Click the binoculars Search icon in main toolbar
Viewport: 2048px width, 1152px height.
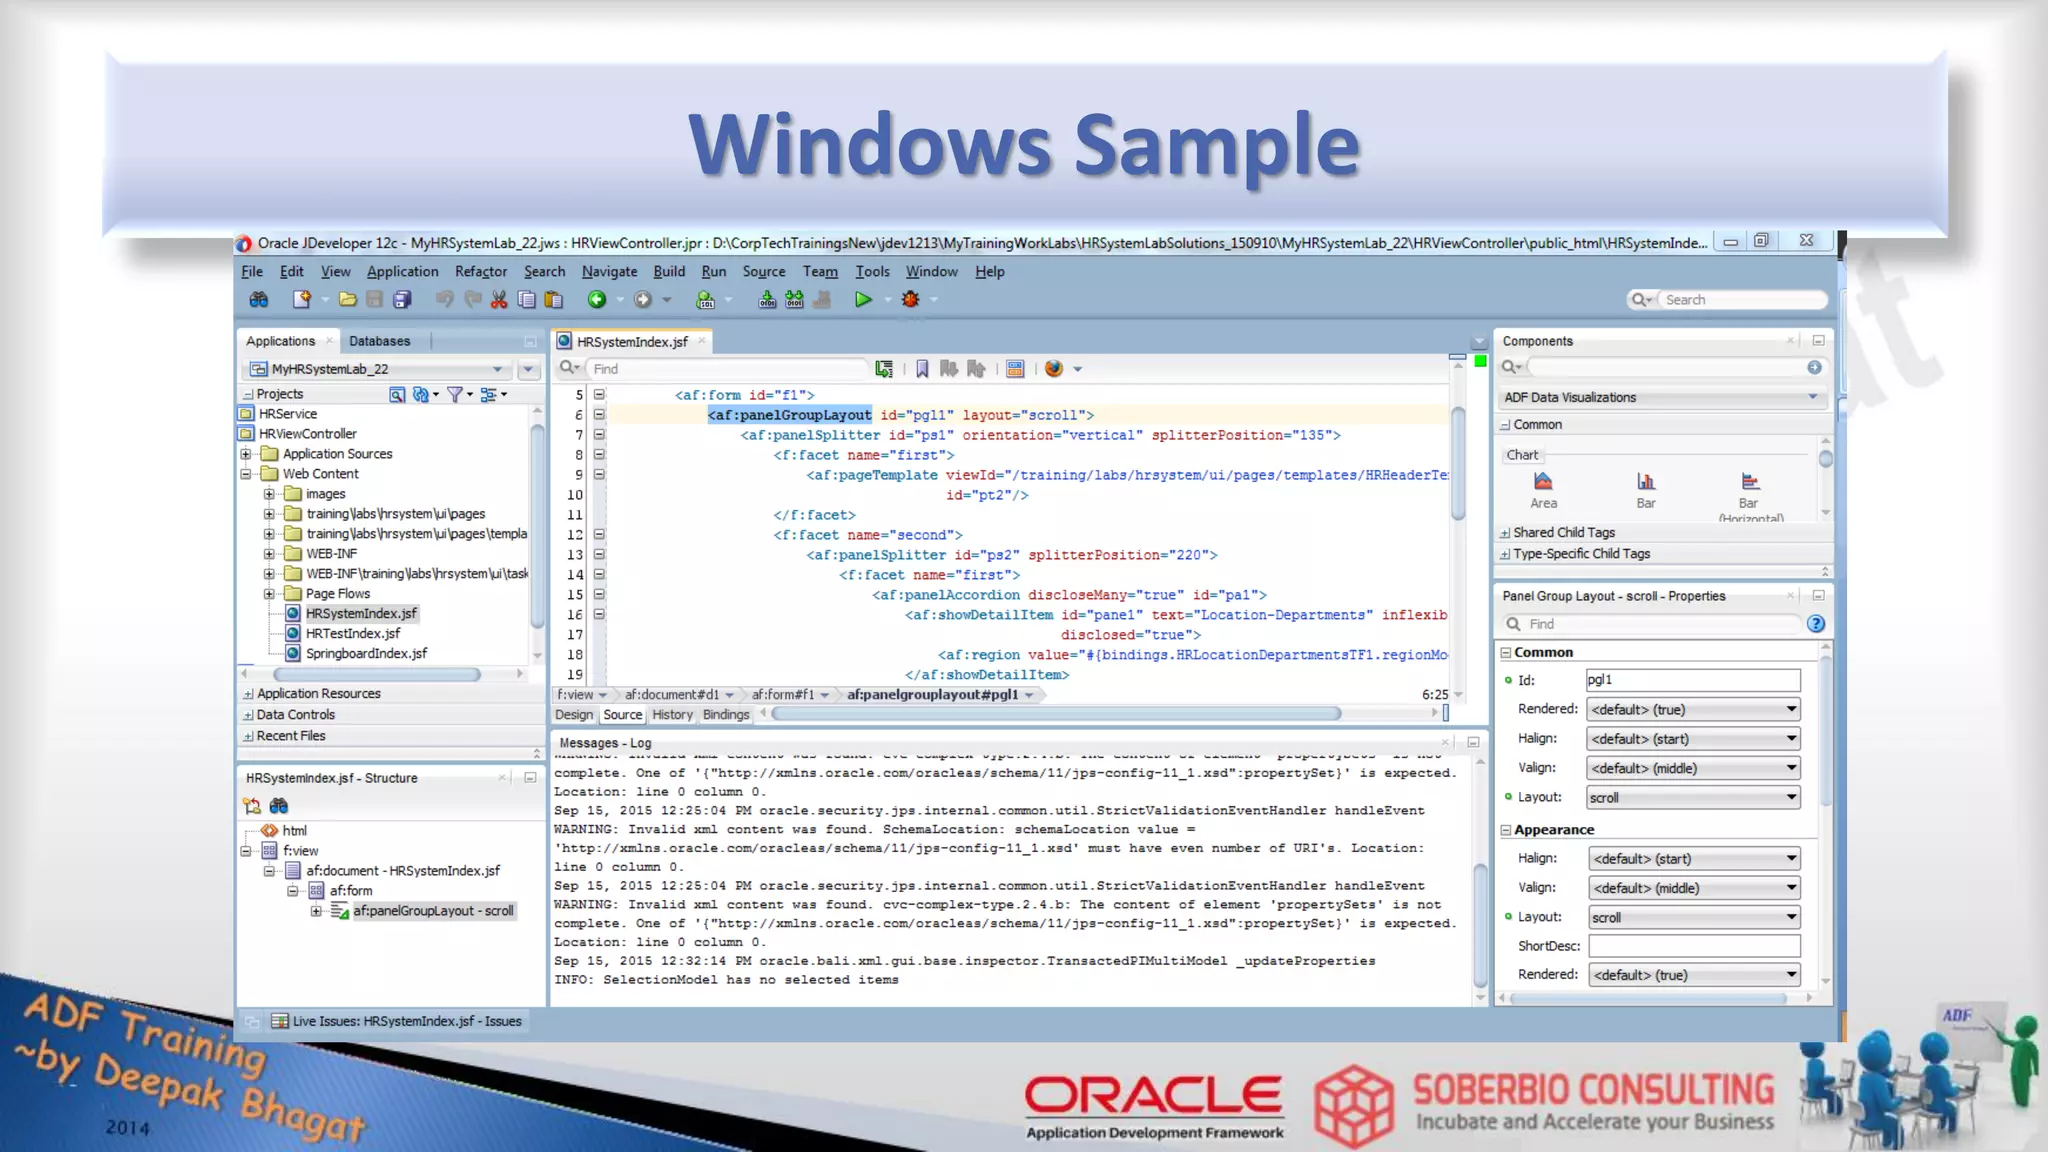[259, 299]
